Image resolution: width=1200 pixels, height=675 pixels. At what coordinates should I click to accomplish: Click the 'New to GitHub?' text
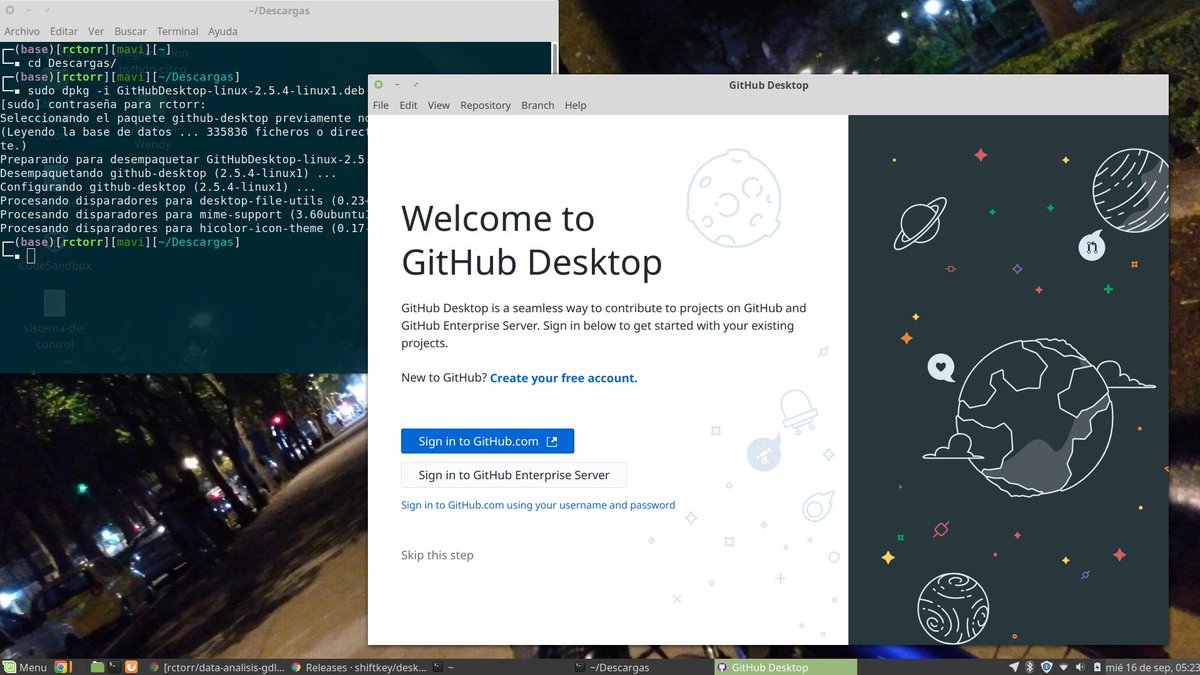pos(444,378)
